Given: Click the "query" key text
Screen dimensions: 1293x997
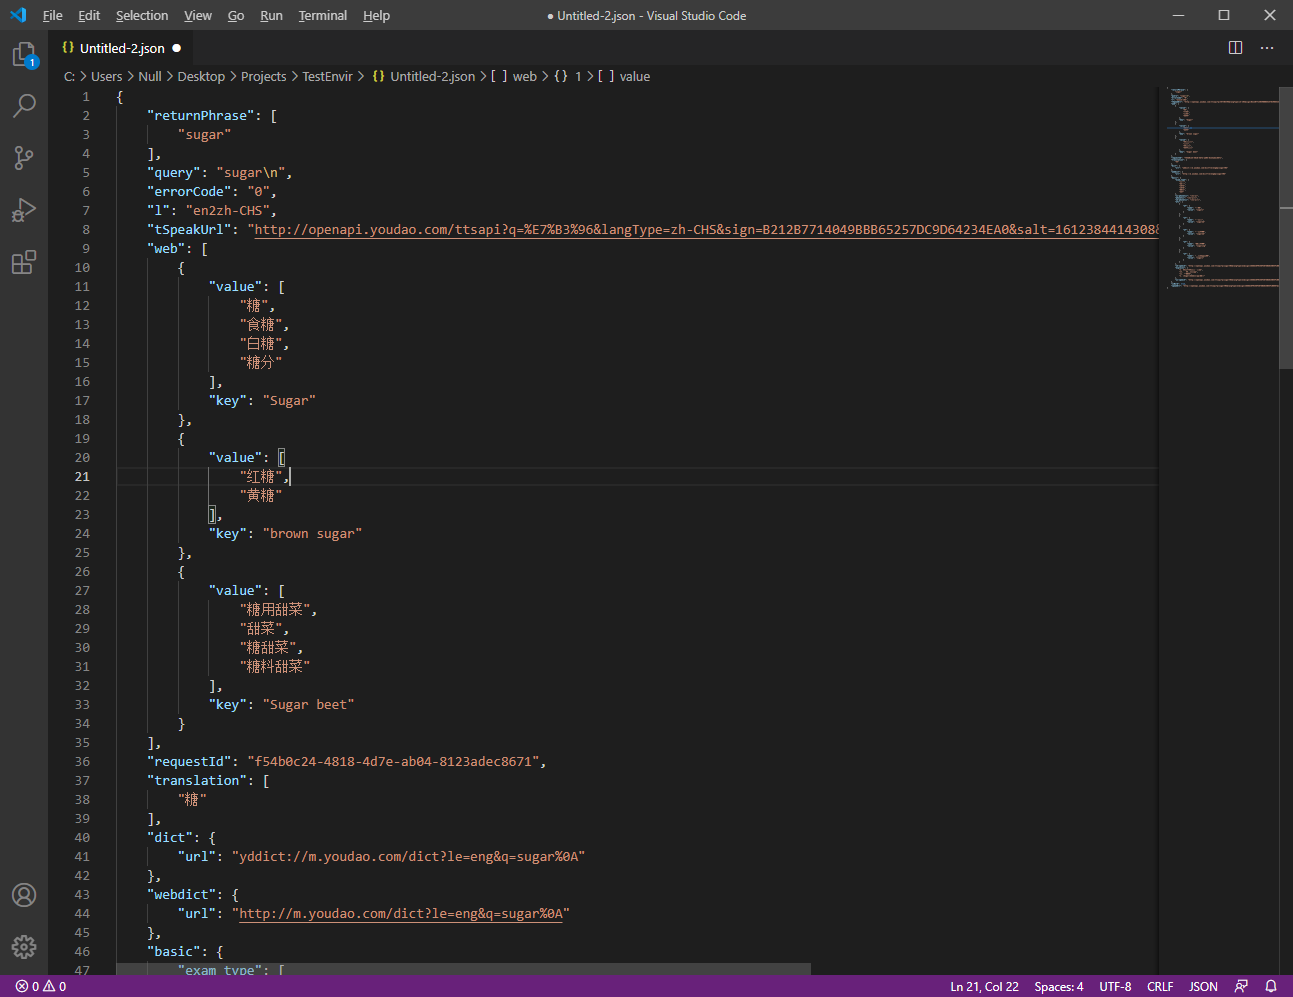Looking at the screenshot, I should pyautogui.click(x=174, y=172).
